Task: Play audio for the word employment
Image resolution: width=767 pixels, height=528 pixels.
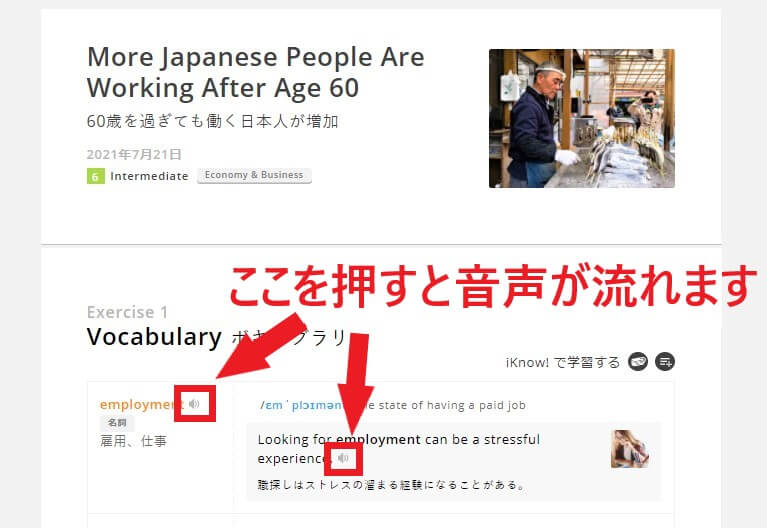Action: coord(194,404)
